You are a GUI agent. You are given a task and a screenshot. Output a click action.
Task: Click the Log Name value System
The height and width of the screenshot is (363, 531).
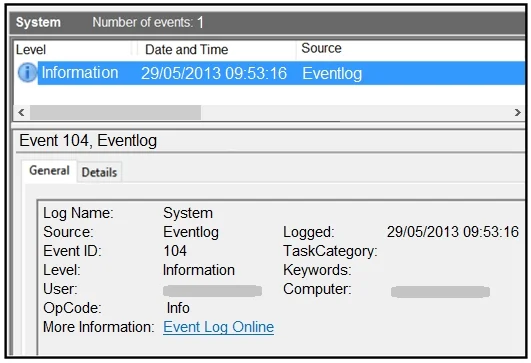(x=188, y=213)
